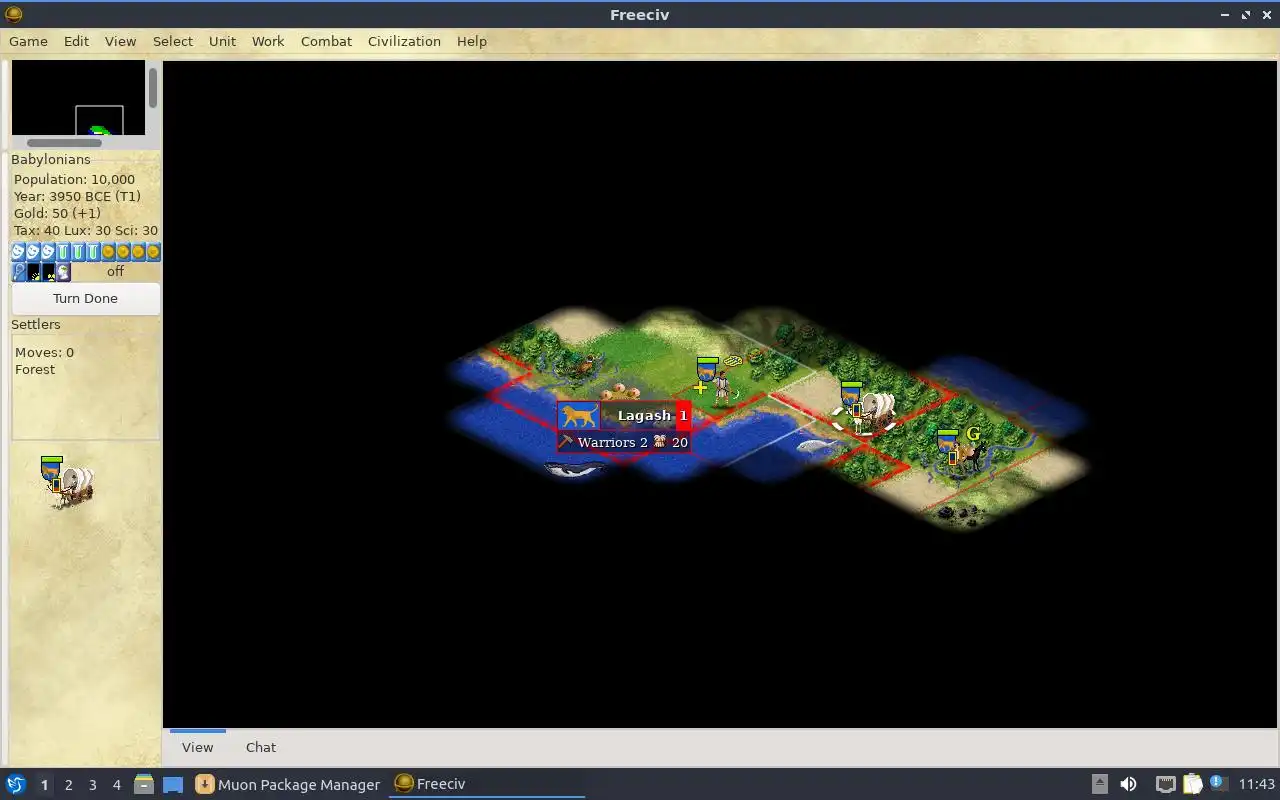This screenshot has width=1280, height=800.
Task: Open the volume control tray icon
Action: pos(1128,784)
